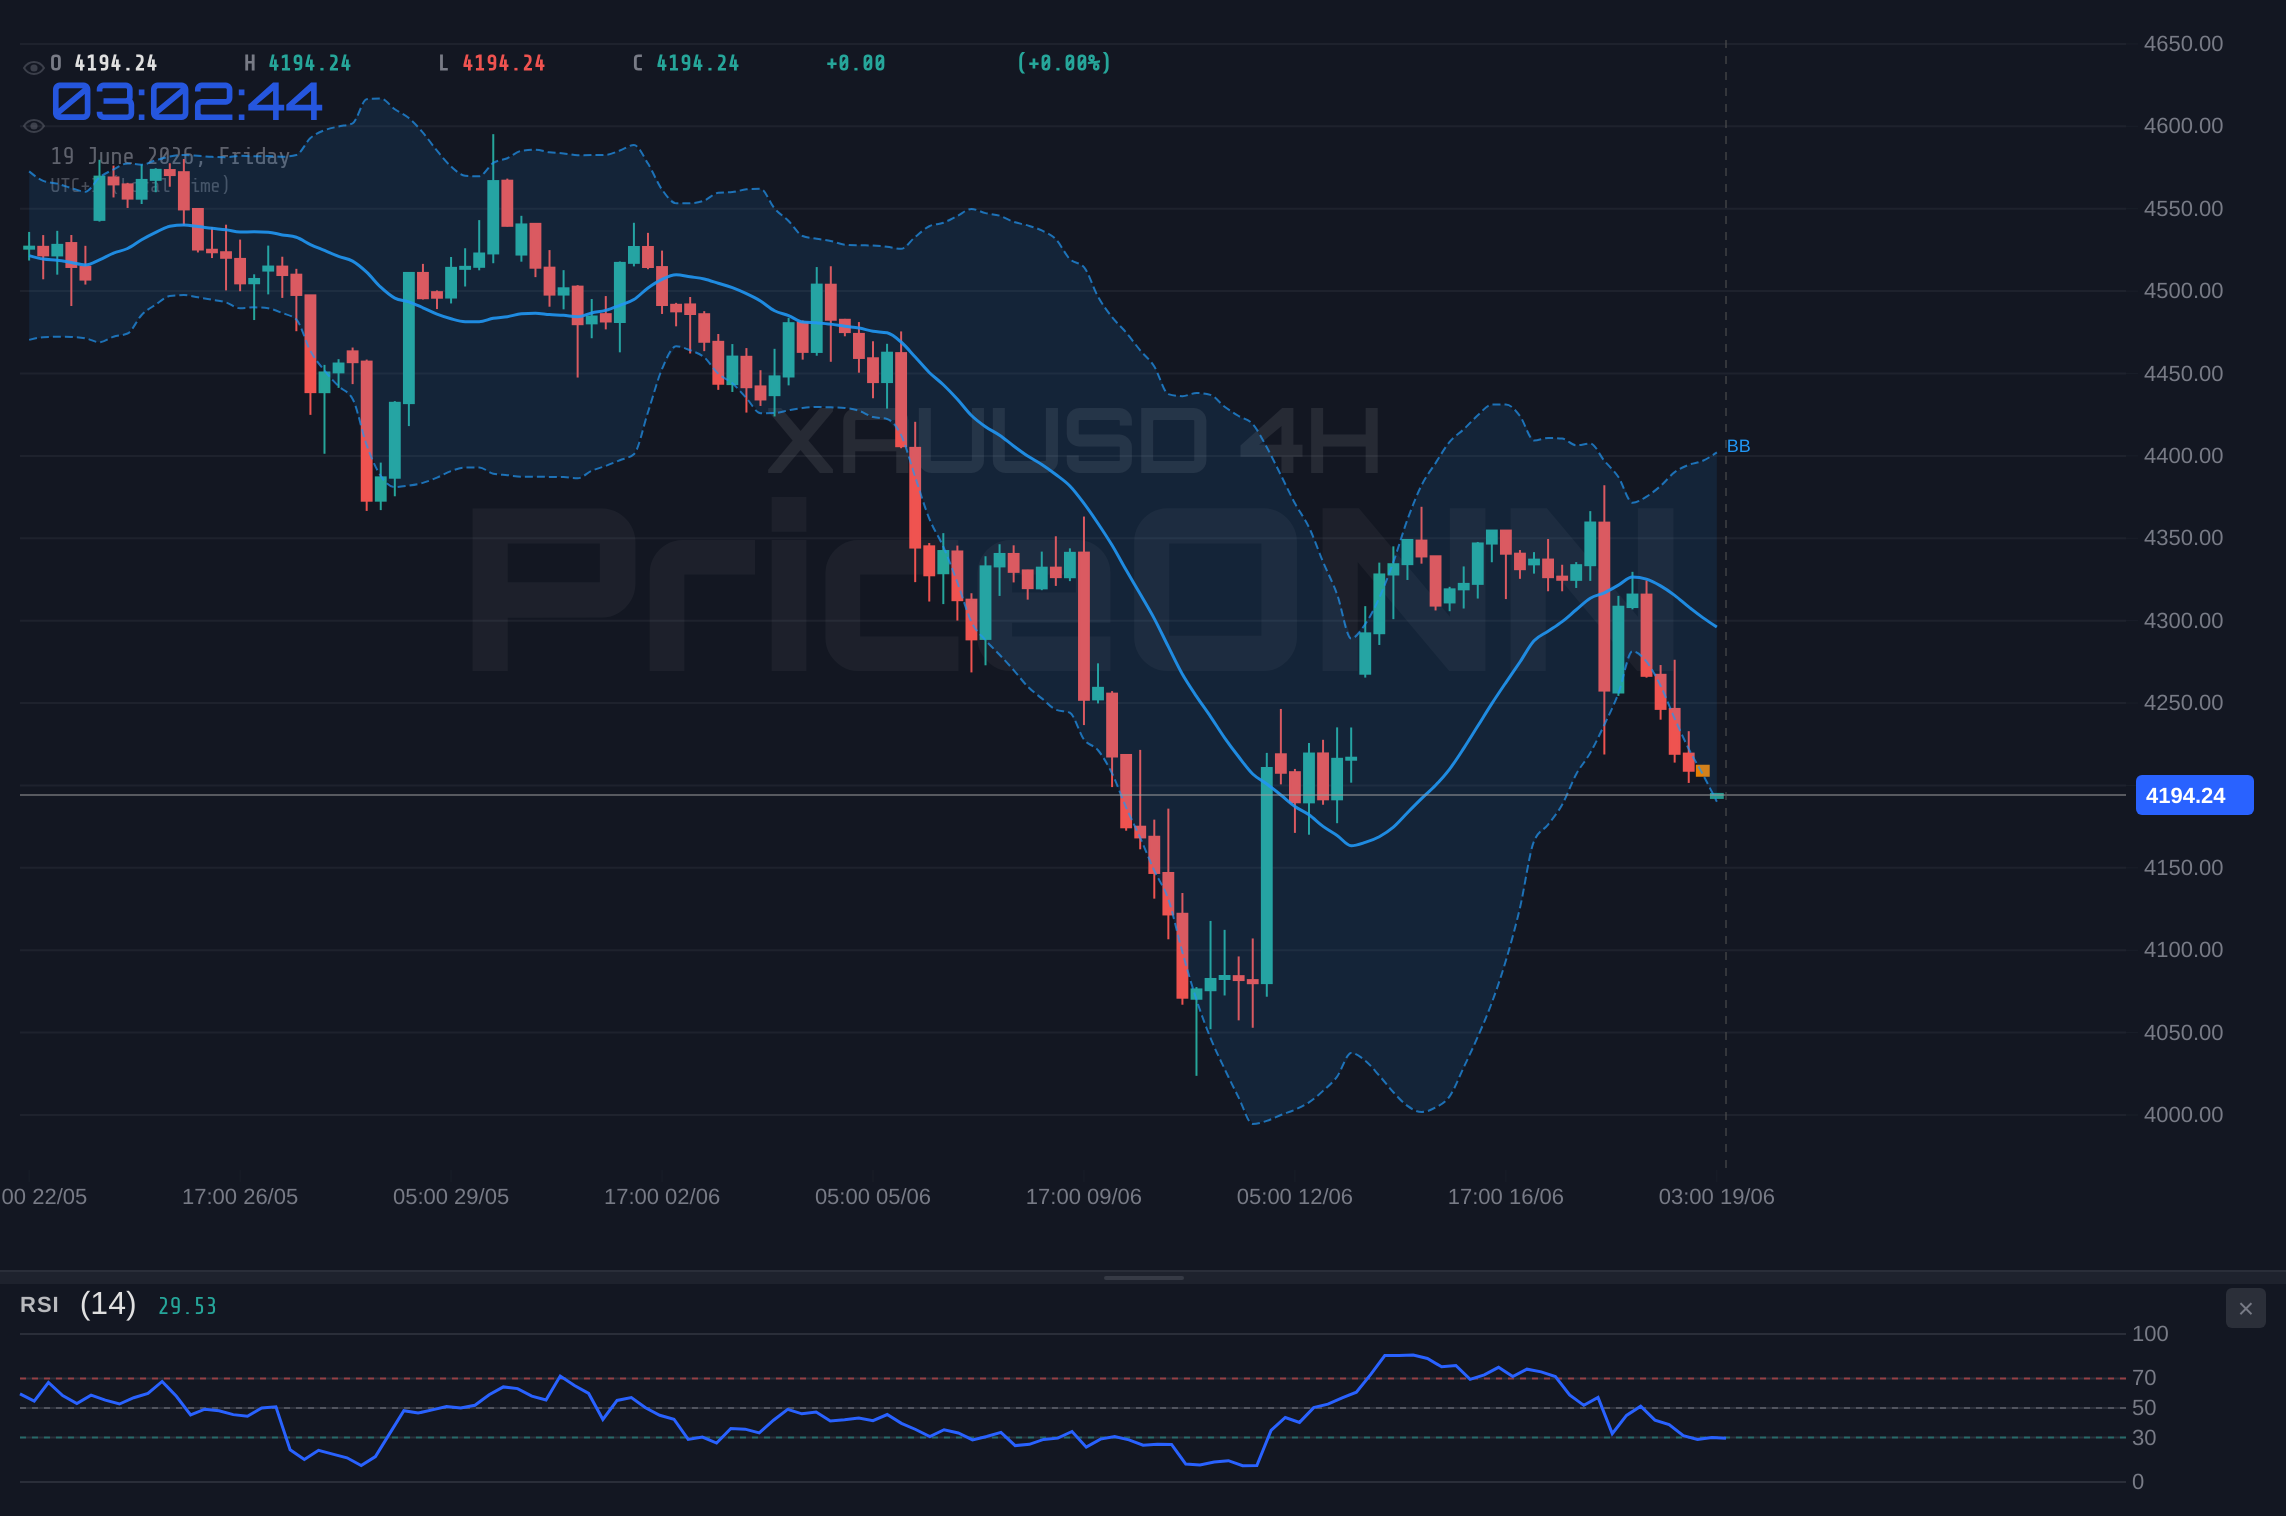Image resolution: width=2286 pixels, height=1516 pixels.
Task: Toggle eye icon next to the countdown timer
Action: tap(33, 126)
